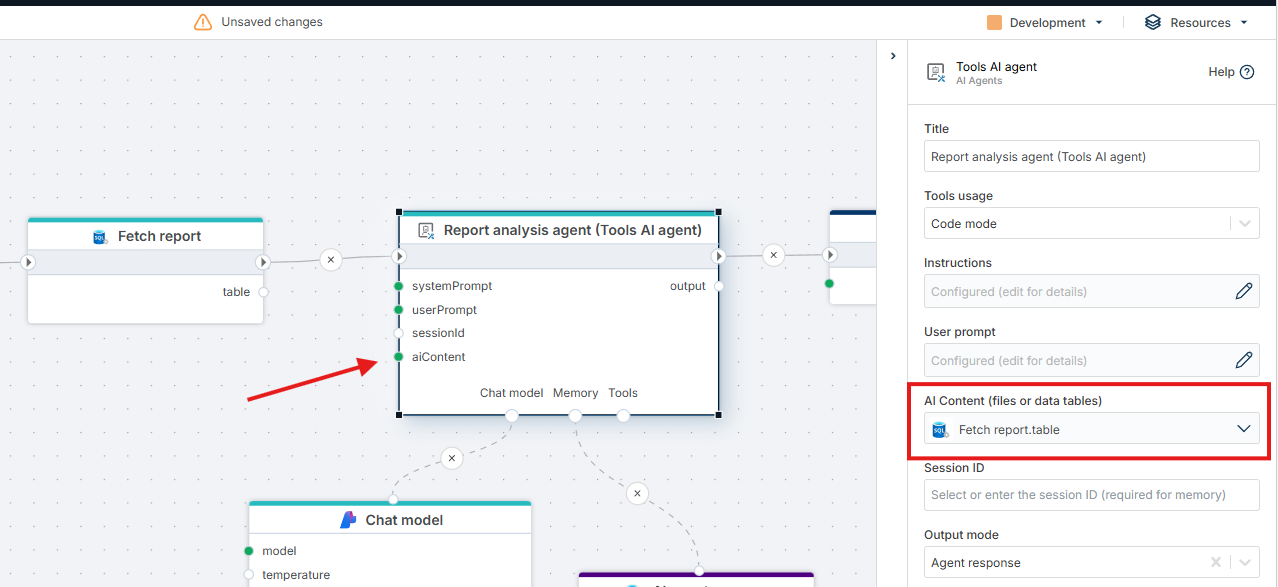Click the Chat model node top connector
This screenshot has height=587, width=1278.
click(393, 500)
